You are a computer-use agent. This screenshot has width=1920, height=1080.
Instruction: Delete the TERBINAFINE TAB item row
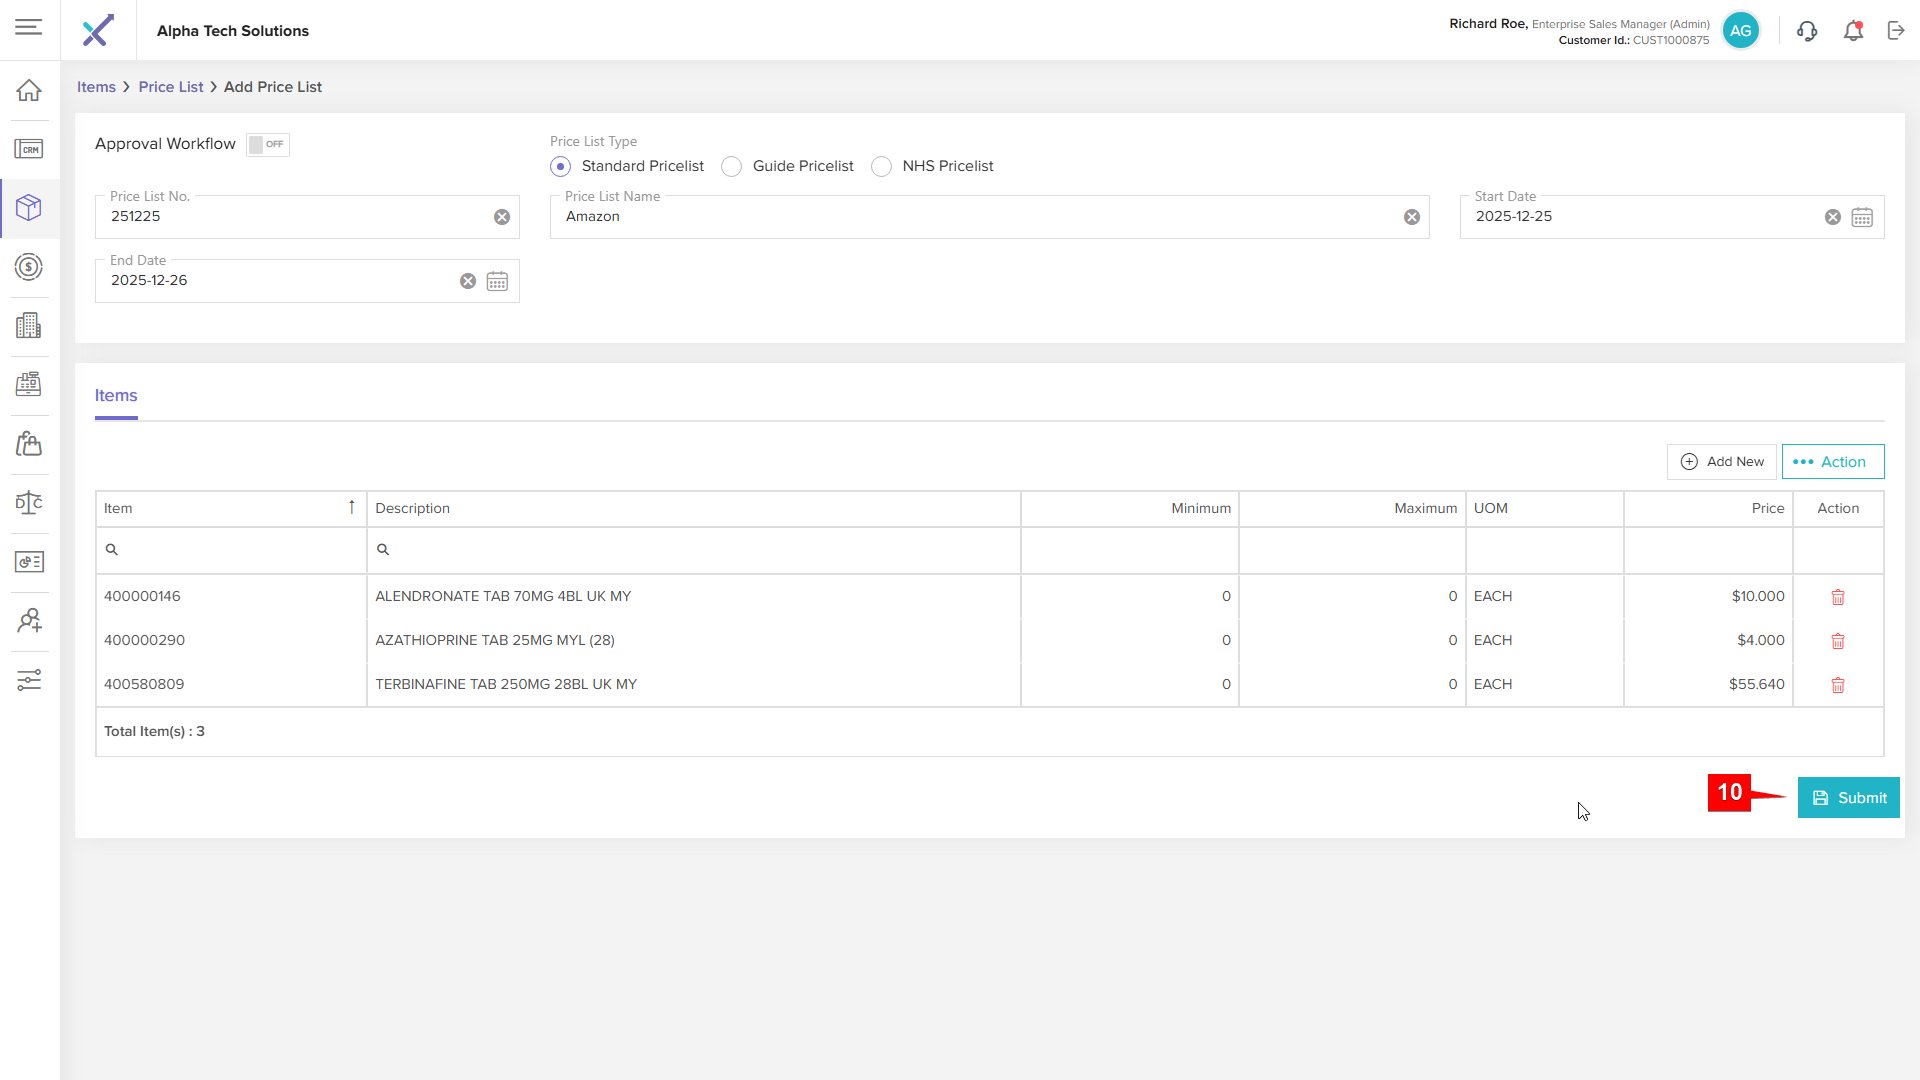coord(1837,685)
